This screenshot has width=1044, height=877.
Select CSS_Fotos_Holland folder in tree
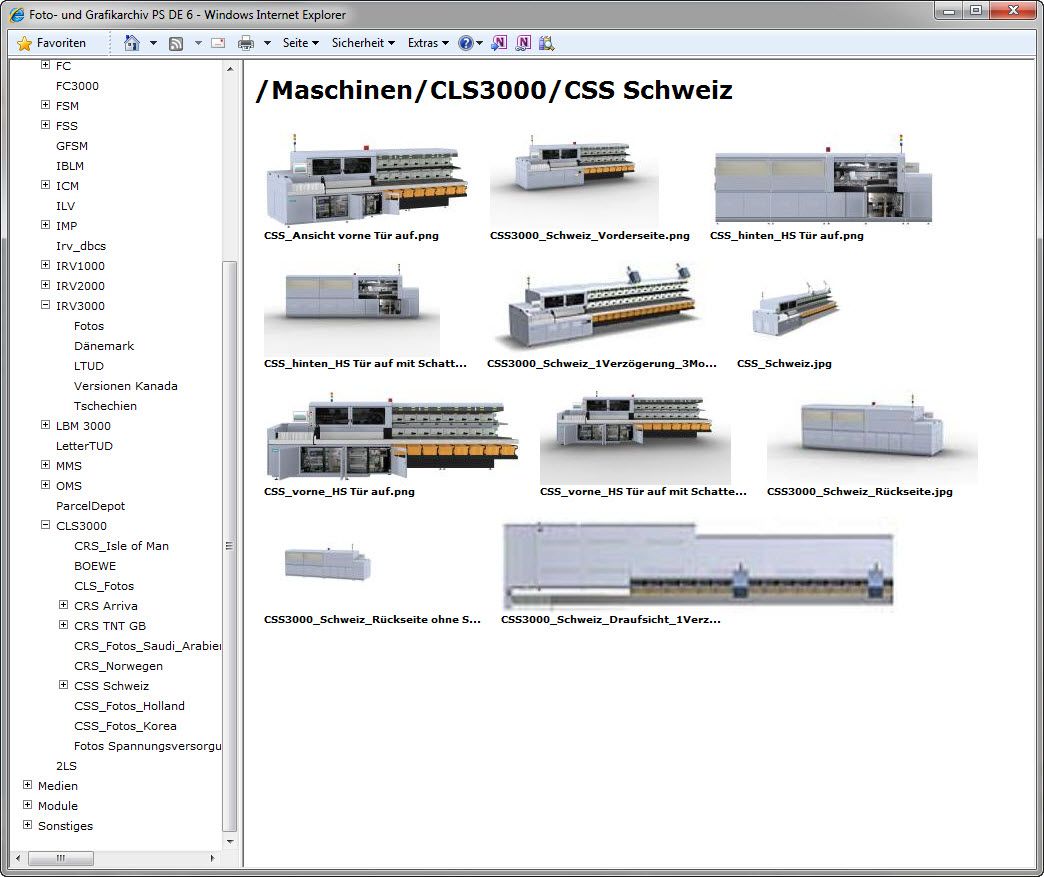129,706
